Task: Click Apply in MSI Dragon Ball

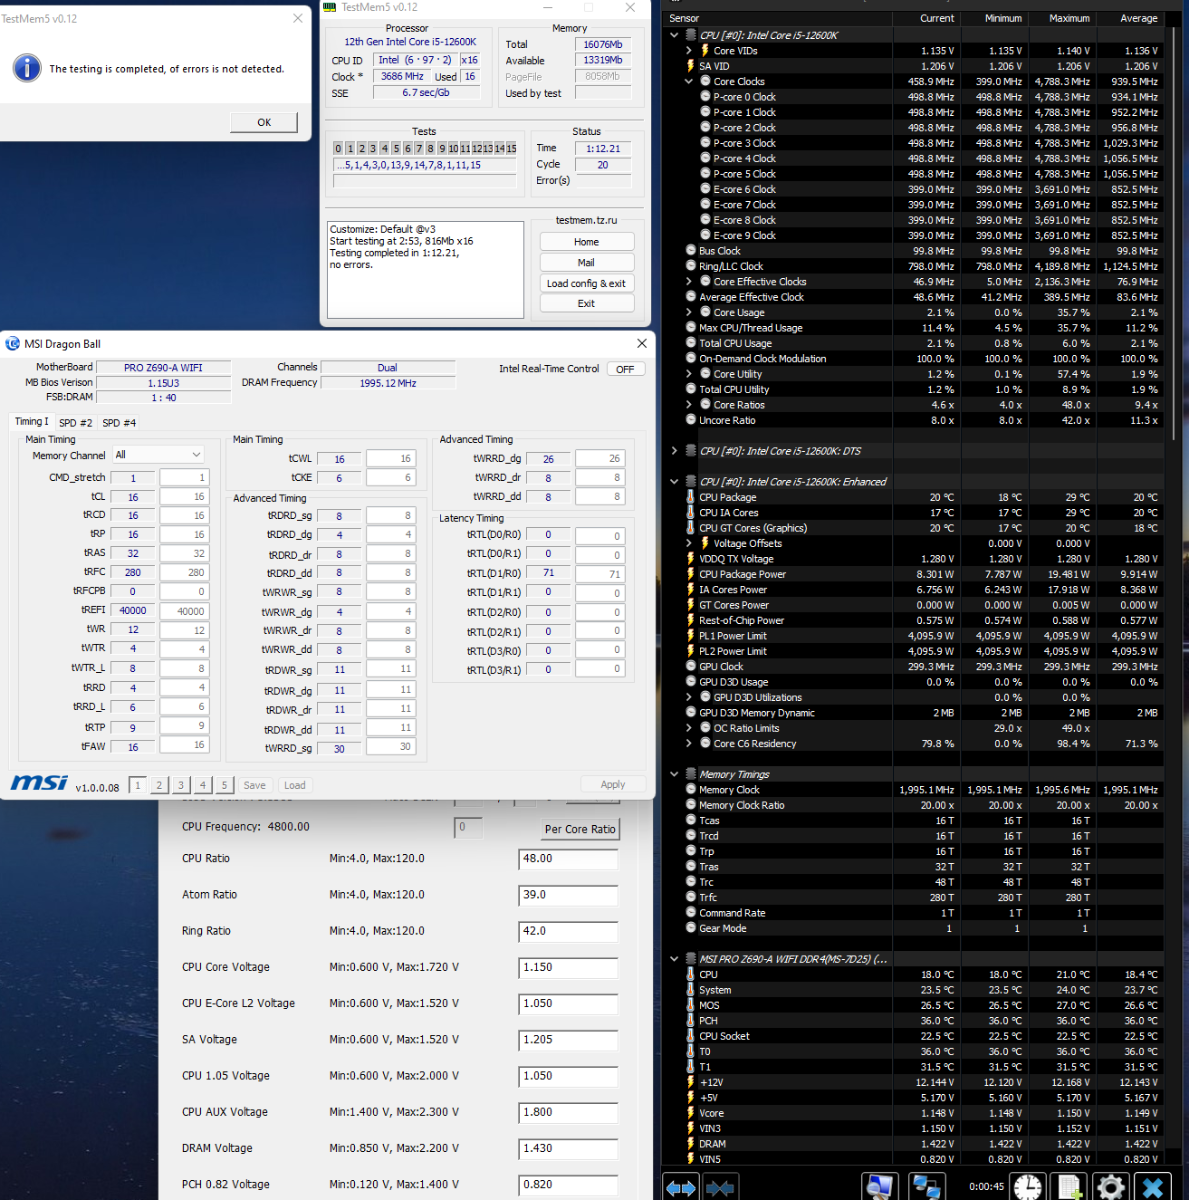Action: (613, 785)
